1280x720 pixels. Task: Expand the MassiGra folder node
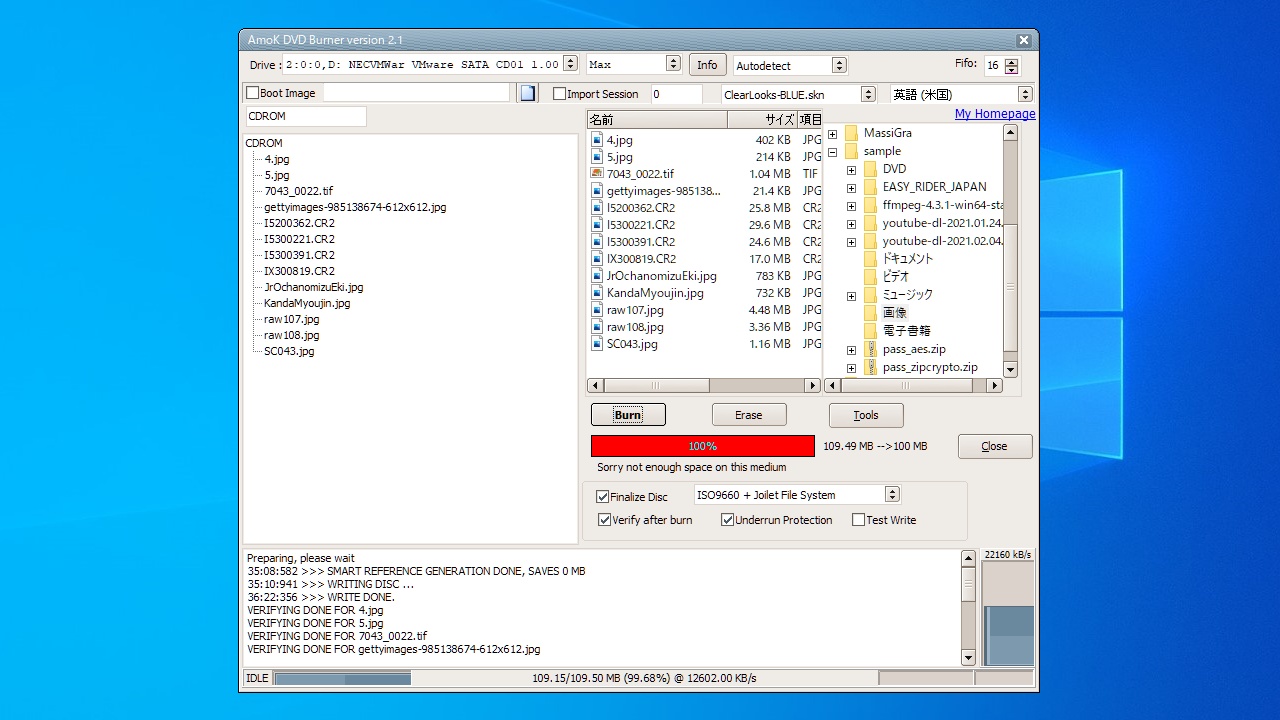[832, 134]
